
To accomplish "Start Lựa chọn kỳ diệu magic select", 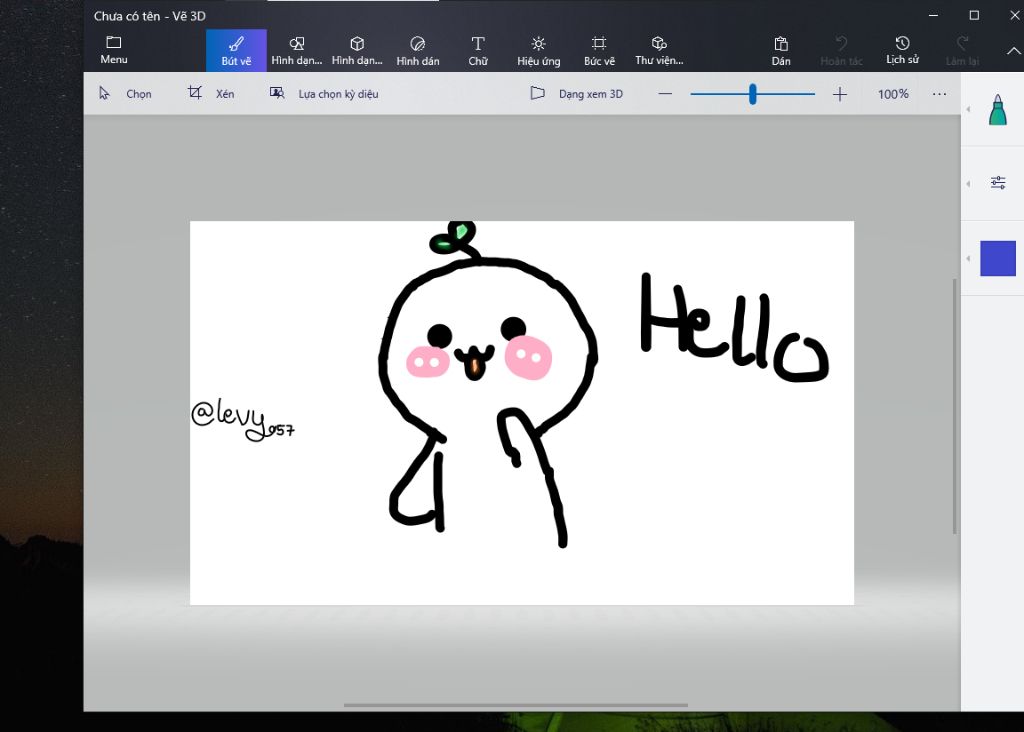I will tap(324, 93).
